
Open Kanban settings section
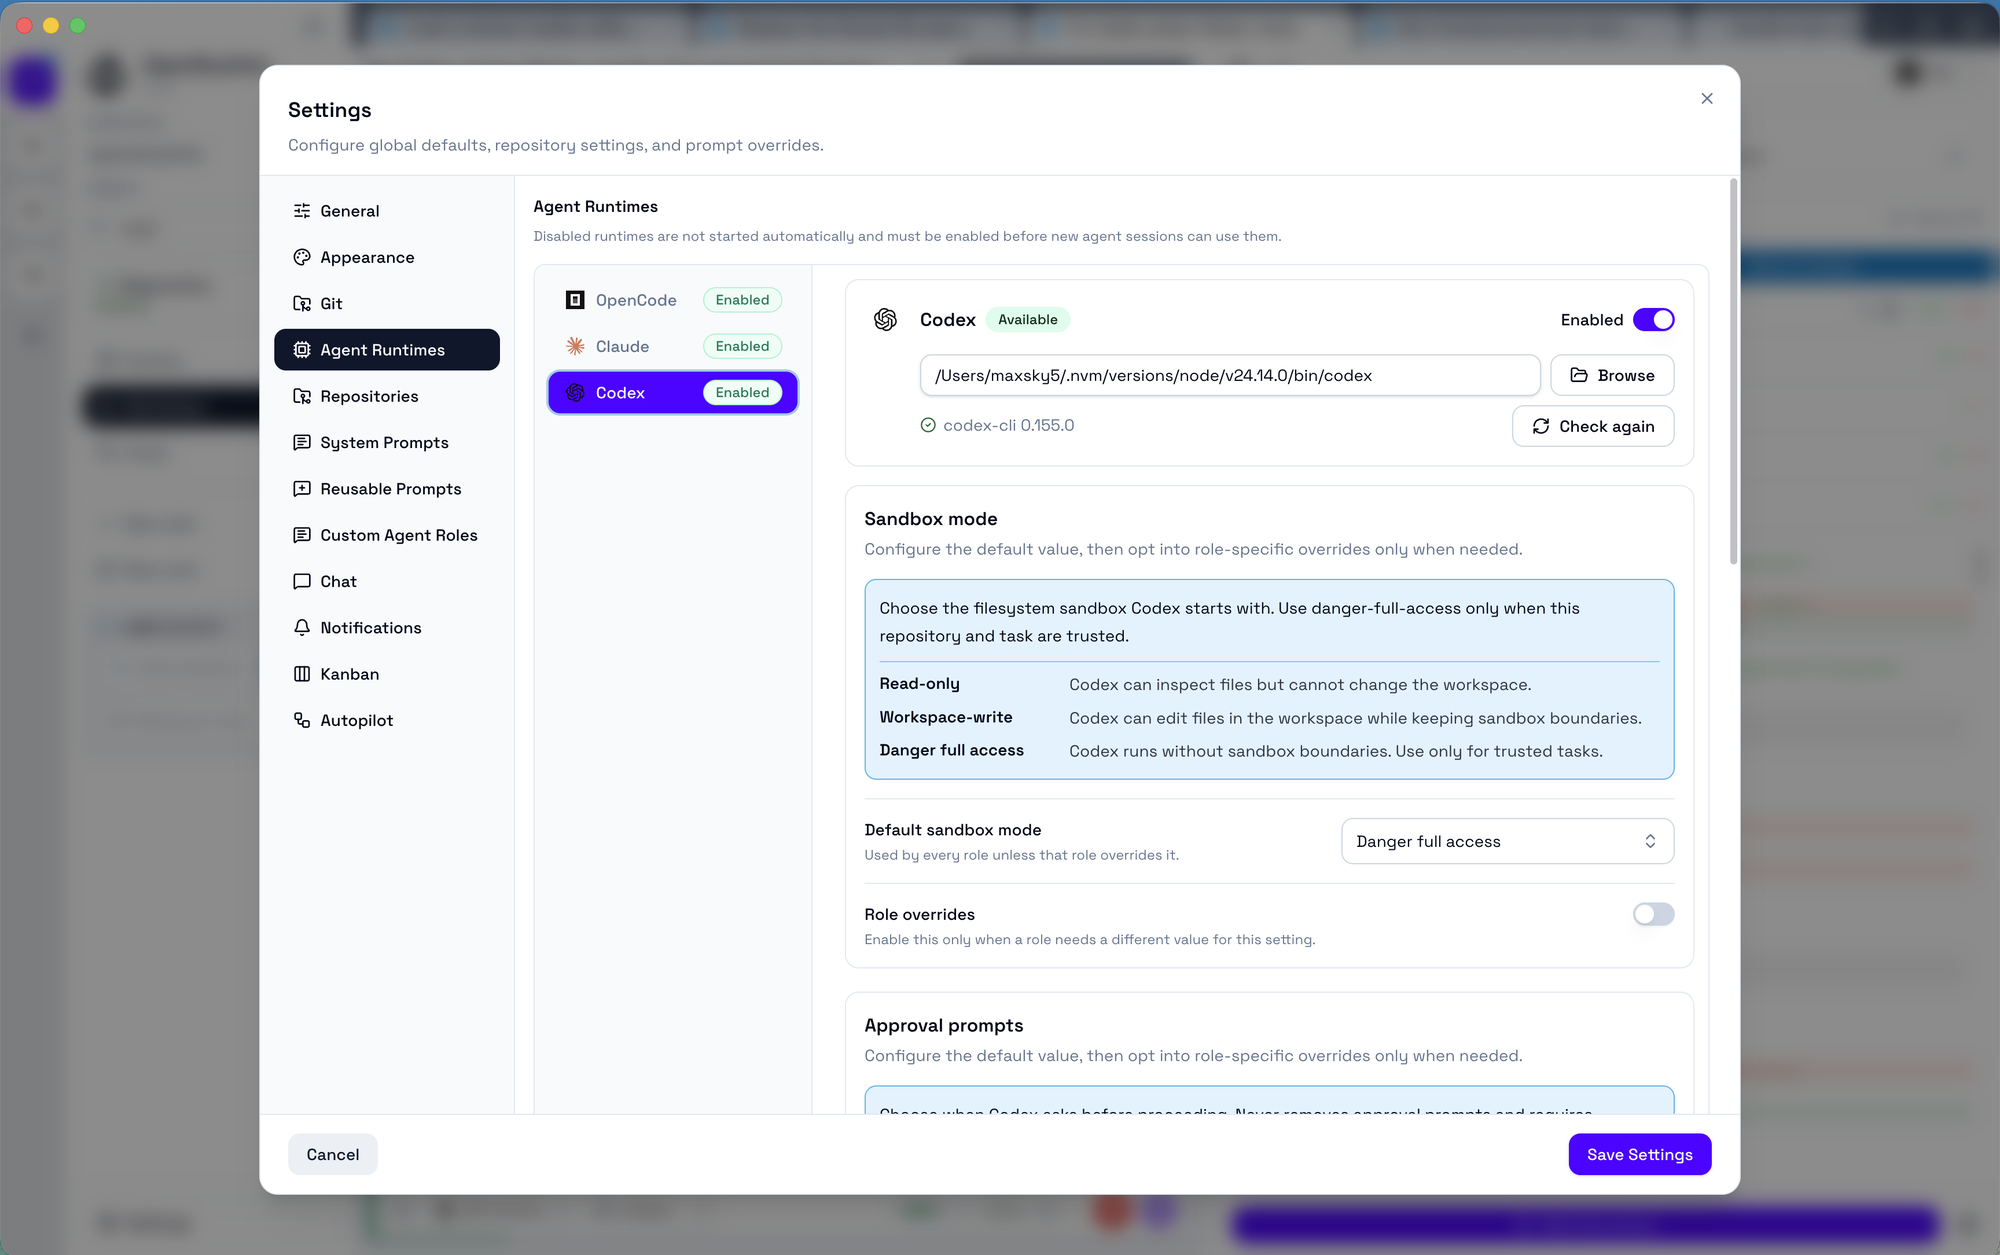386,674
